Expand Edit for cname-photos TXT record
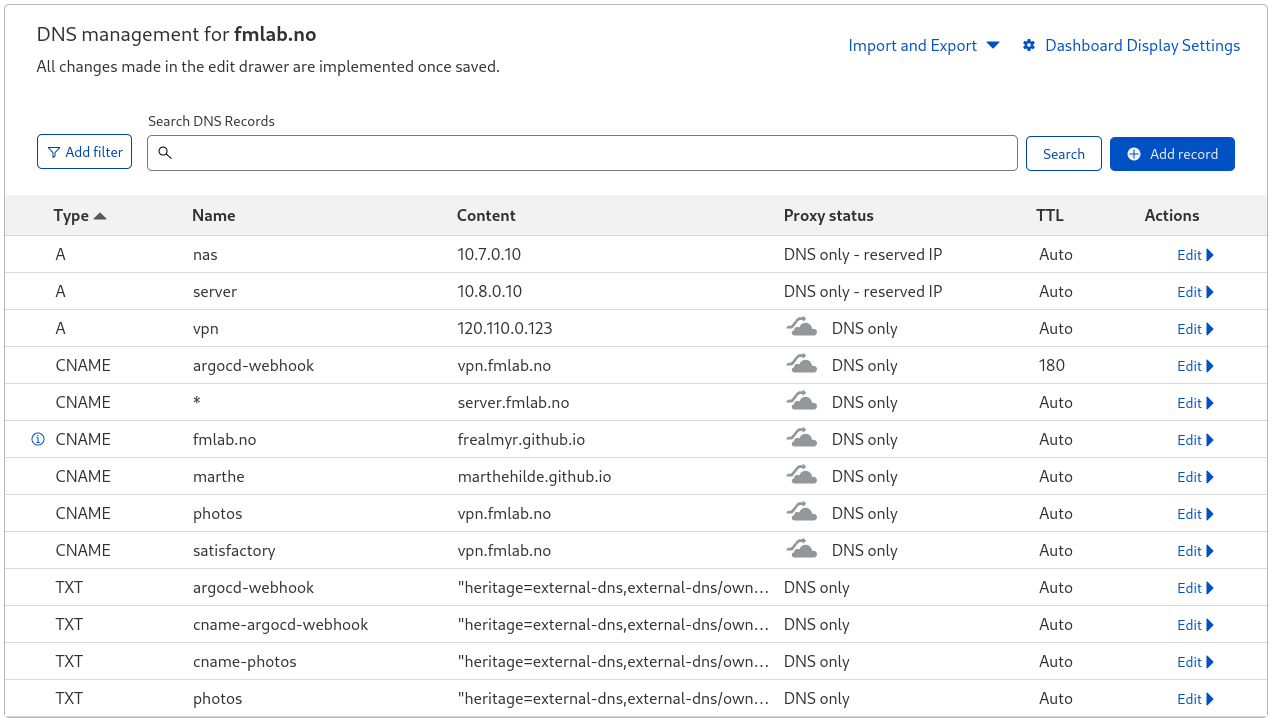The image size is (1272, 722). 1195,662
